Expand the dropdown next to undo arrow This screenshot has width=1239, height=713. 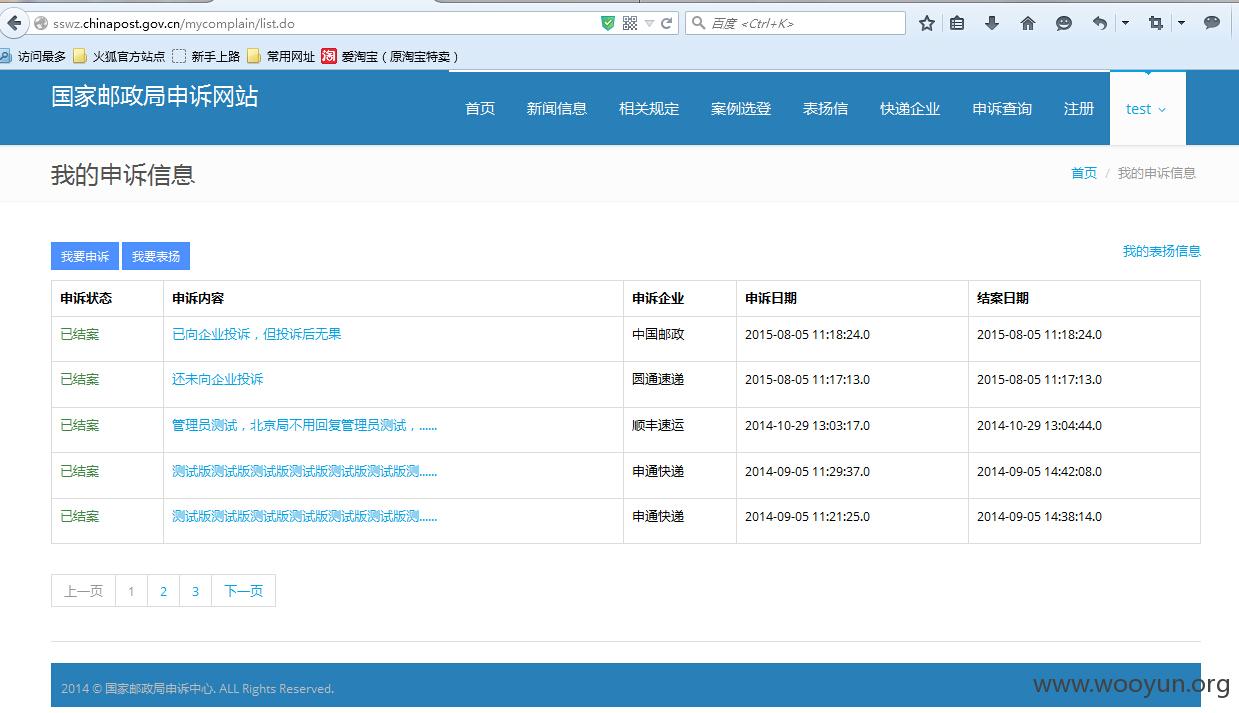click(x=1125, y=23)
